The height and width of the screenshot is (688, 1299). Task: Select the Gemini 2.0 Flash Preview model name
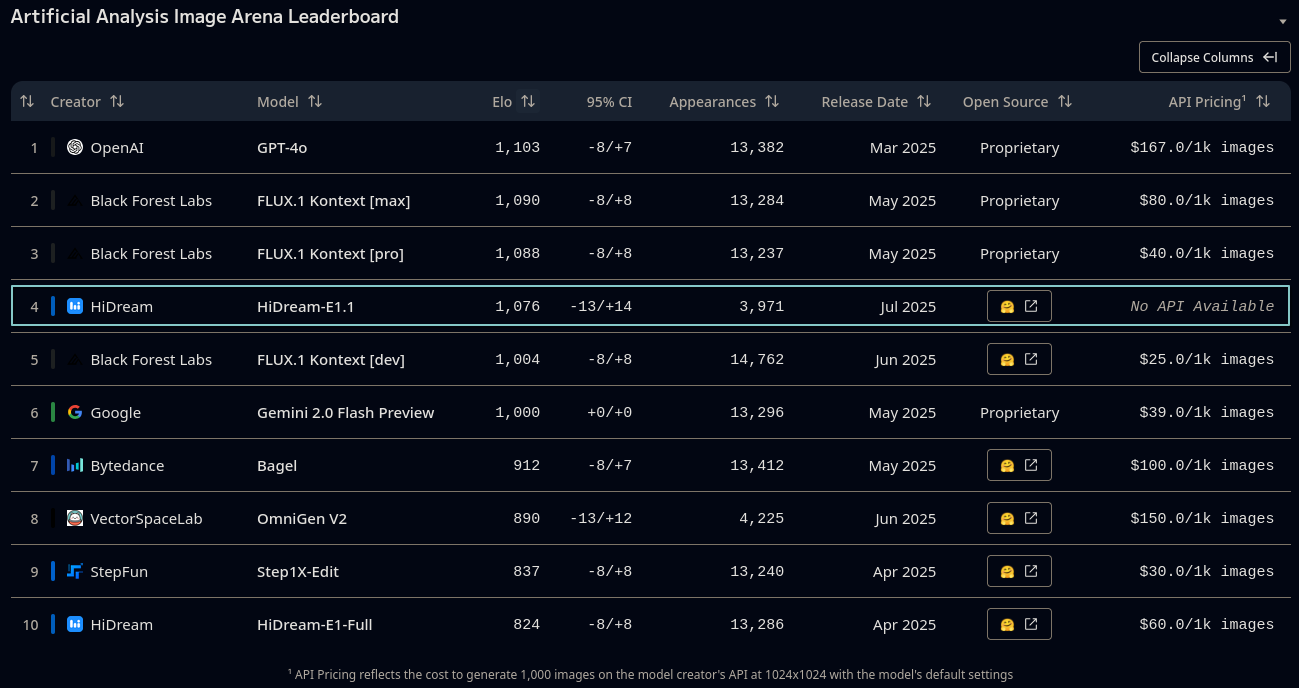345,413
